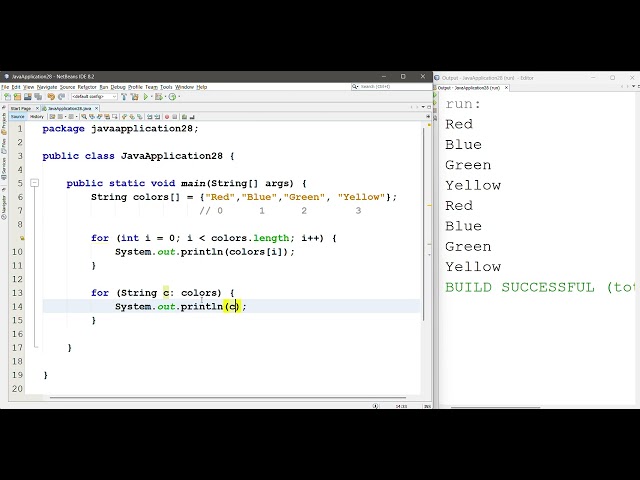Select the Output JavaApplication28 (run) tab
This screenshot has height=480, width=640.
[x=469, y=88]
